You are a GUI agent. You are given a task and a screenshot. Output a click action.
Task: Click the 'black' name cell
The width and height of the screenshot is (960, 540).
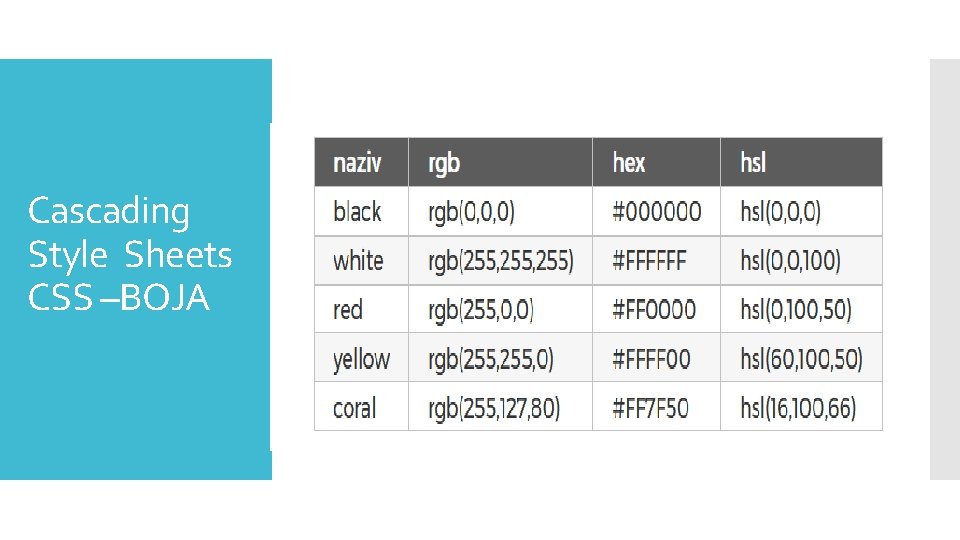(357, 212)
